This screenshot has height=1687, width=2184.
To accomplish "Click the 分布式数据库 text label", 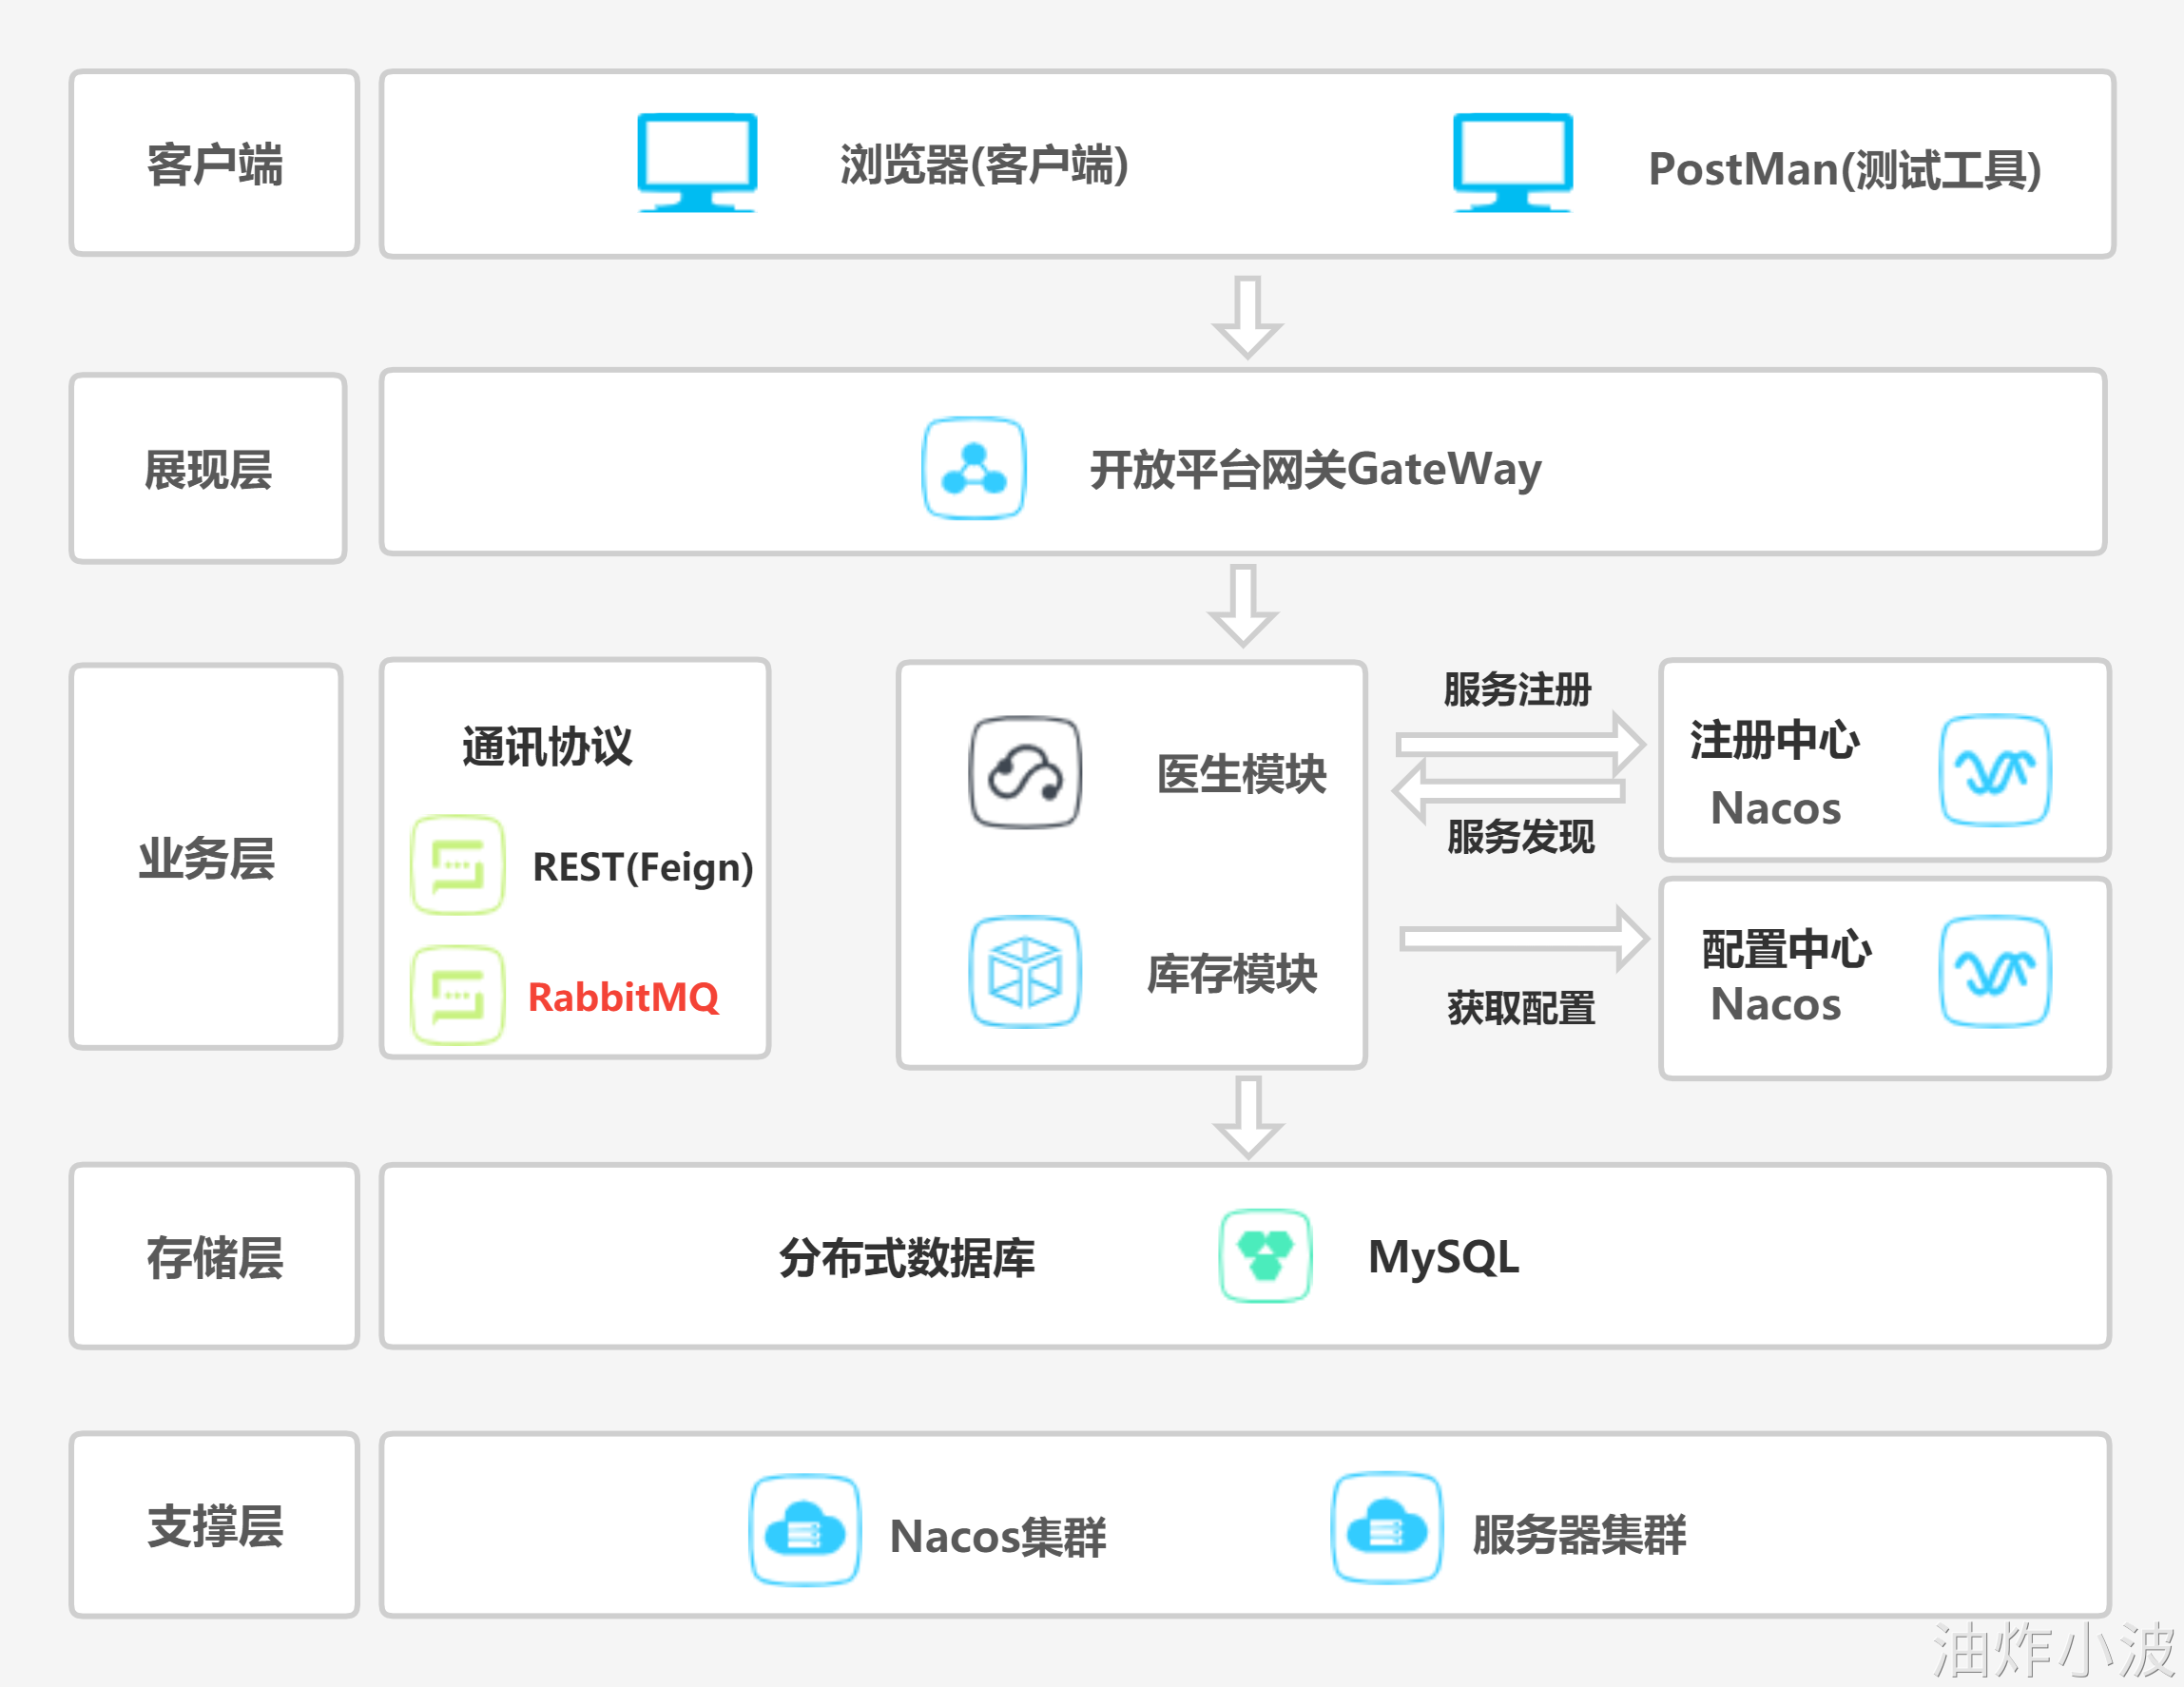I will [907, 1257].
